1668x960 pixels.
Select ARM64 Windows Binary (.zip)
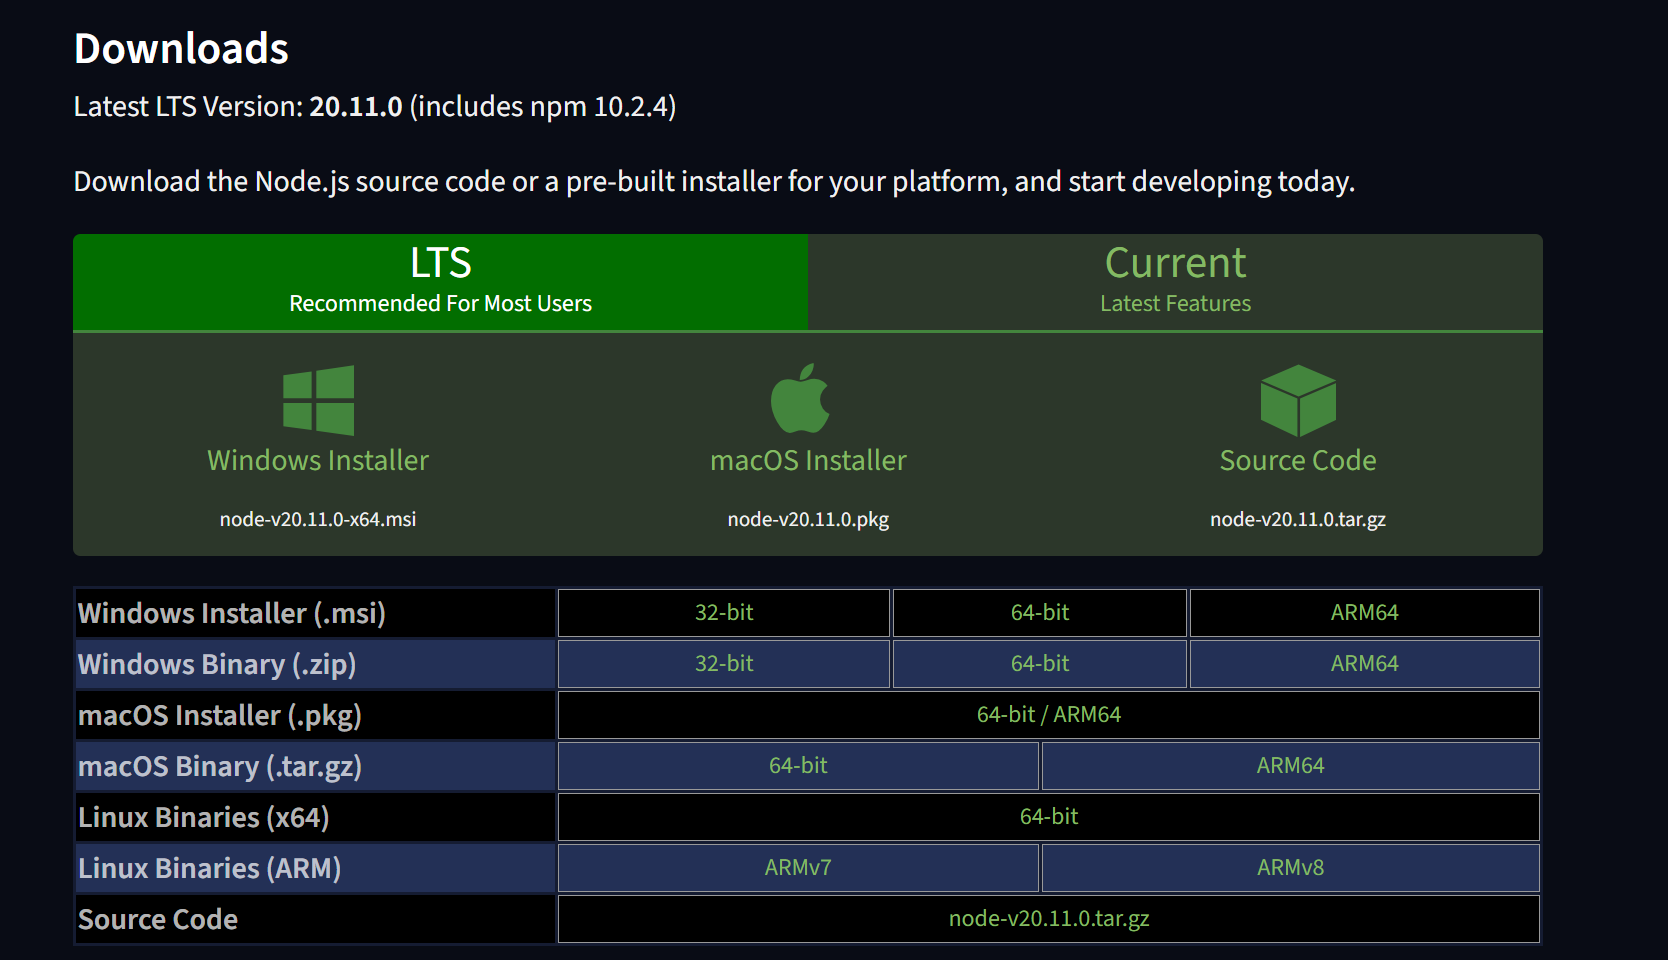tap(1365, 664)
